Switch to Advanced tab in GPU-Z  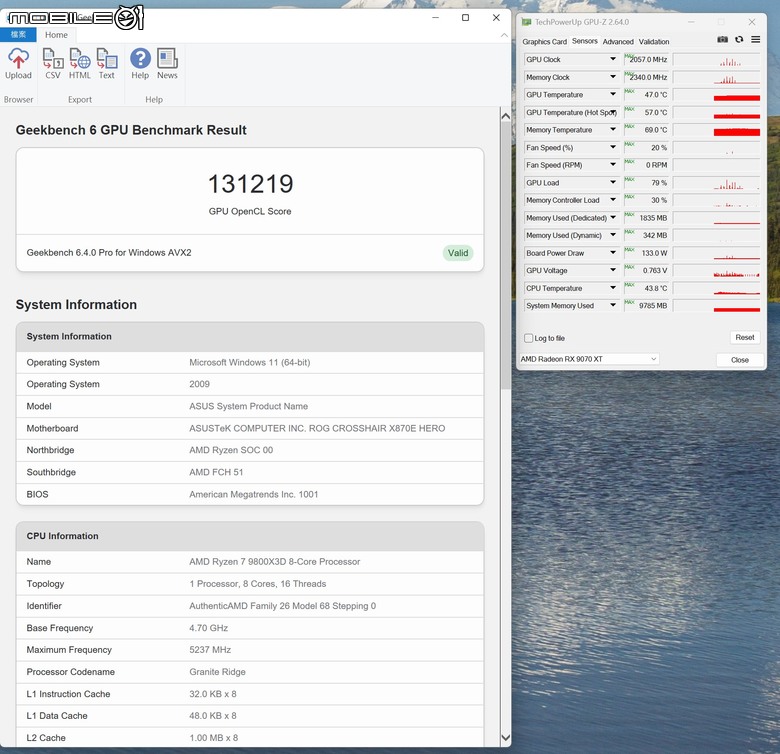618,42
